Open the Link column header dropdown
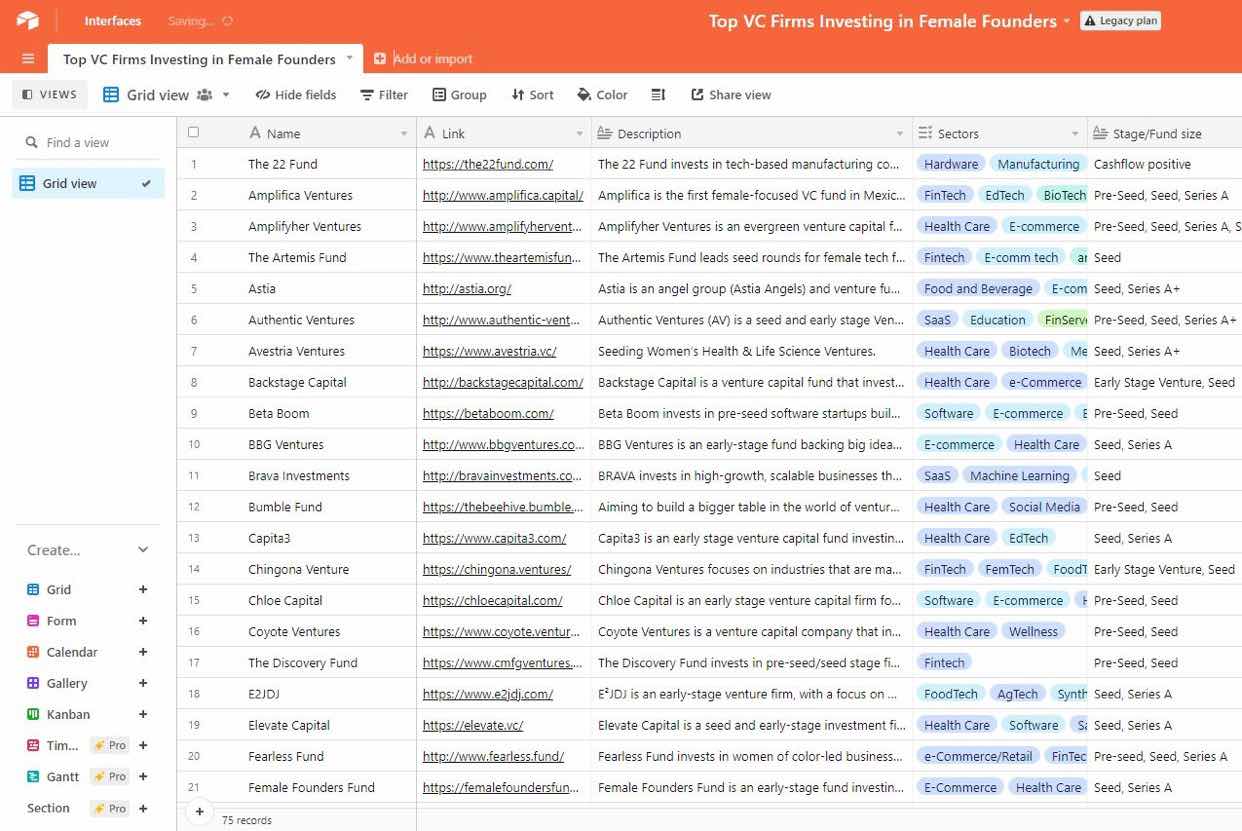 (x=579, y=134)
